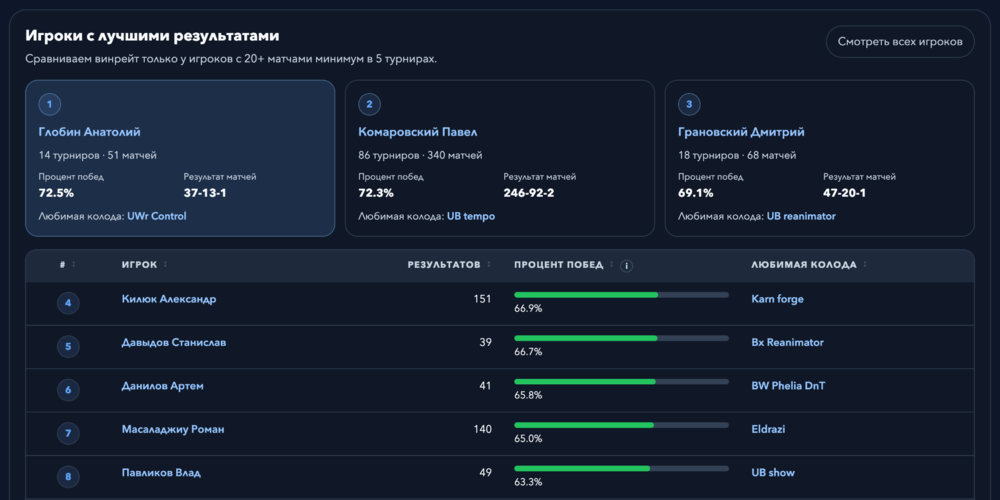Toggle sort on РЕЗУЛЬТАТОВ column arrows
Image resolution: width=1000 pixels, height=500 pixels.
489,265
